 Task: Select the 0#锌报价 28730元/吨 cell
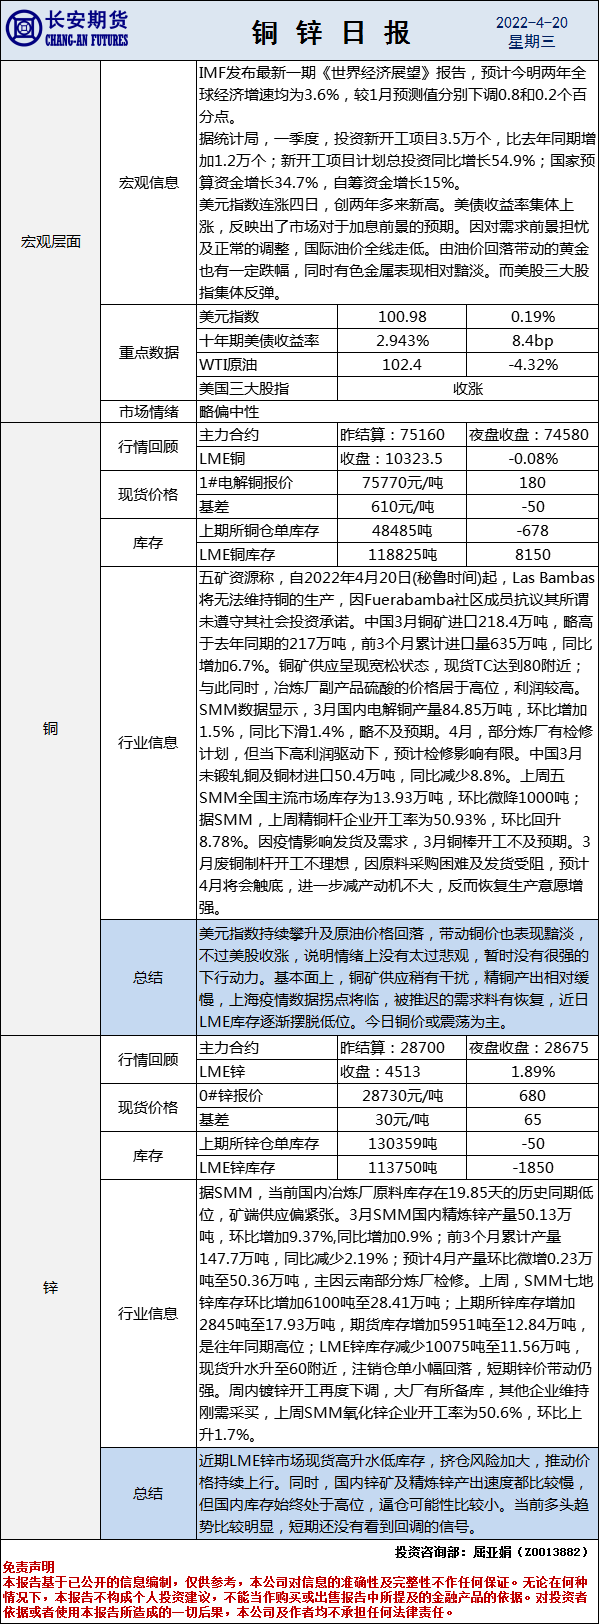pyautogui.click(x=402, y=1095)
